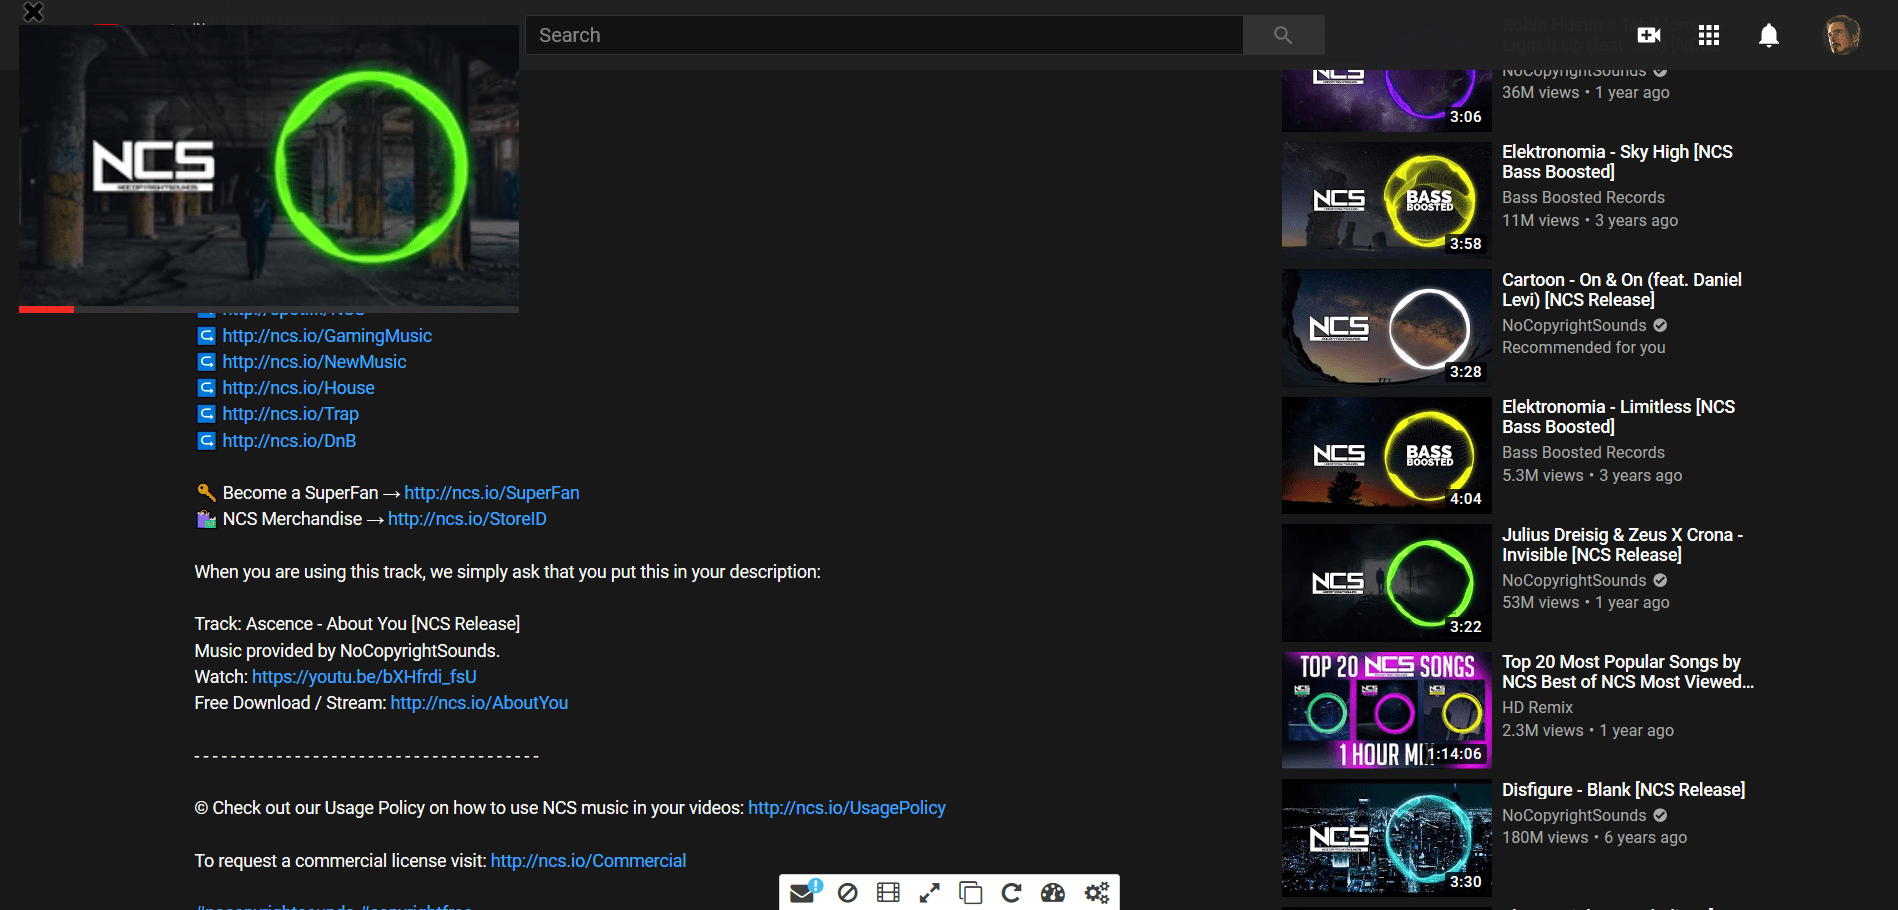Viewport: 1898px width, 910px height.
Task: Visit the commercial license link
Action: [x=588, y=860]
